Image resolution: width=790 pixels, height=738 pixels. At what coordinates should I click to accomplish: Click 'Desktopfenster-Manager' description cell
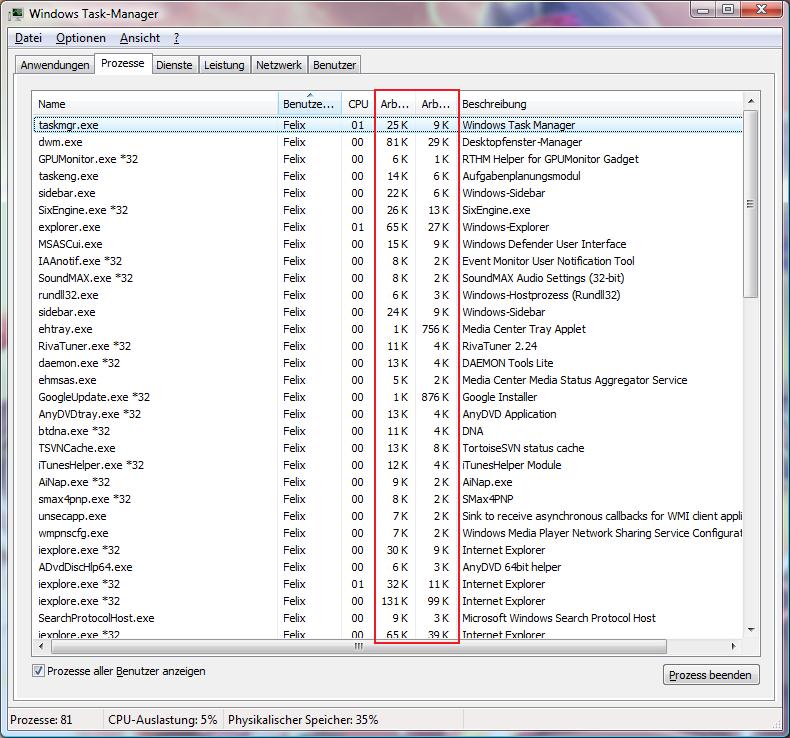point(522,142)
